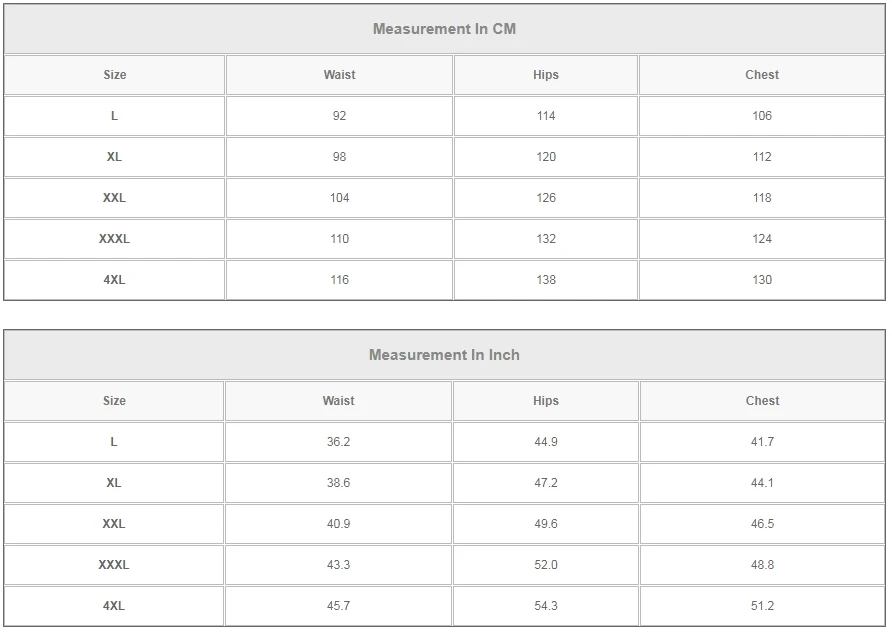Click the chest value 46.5 in inches

pos(762,524)
